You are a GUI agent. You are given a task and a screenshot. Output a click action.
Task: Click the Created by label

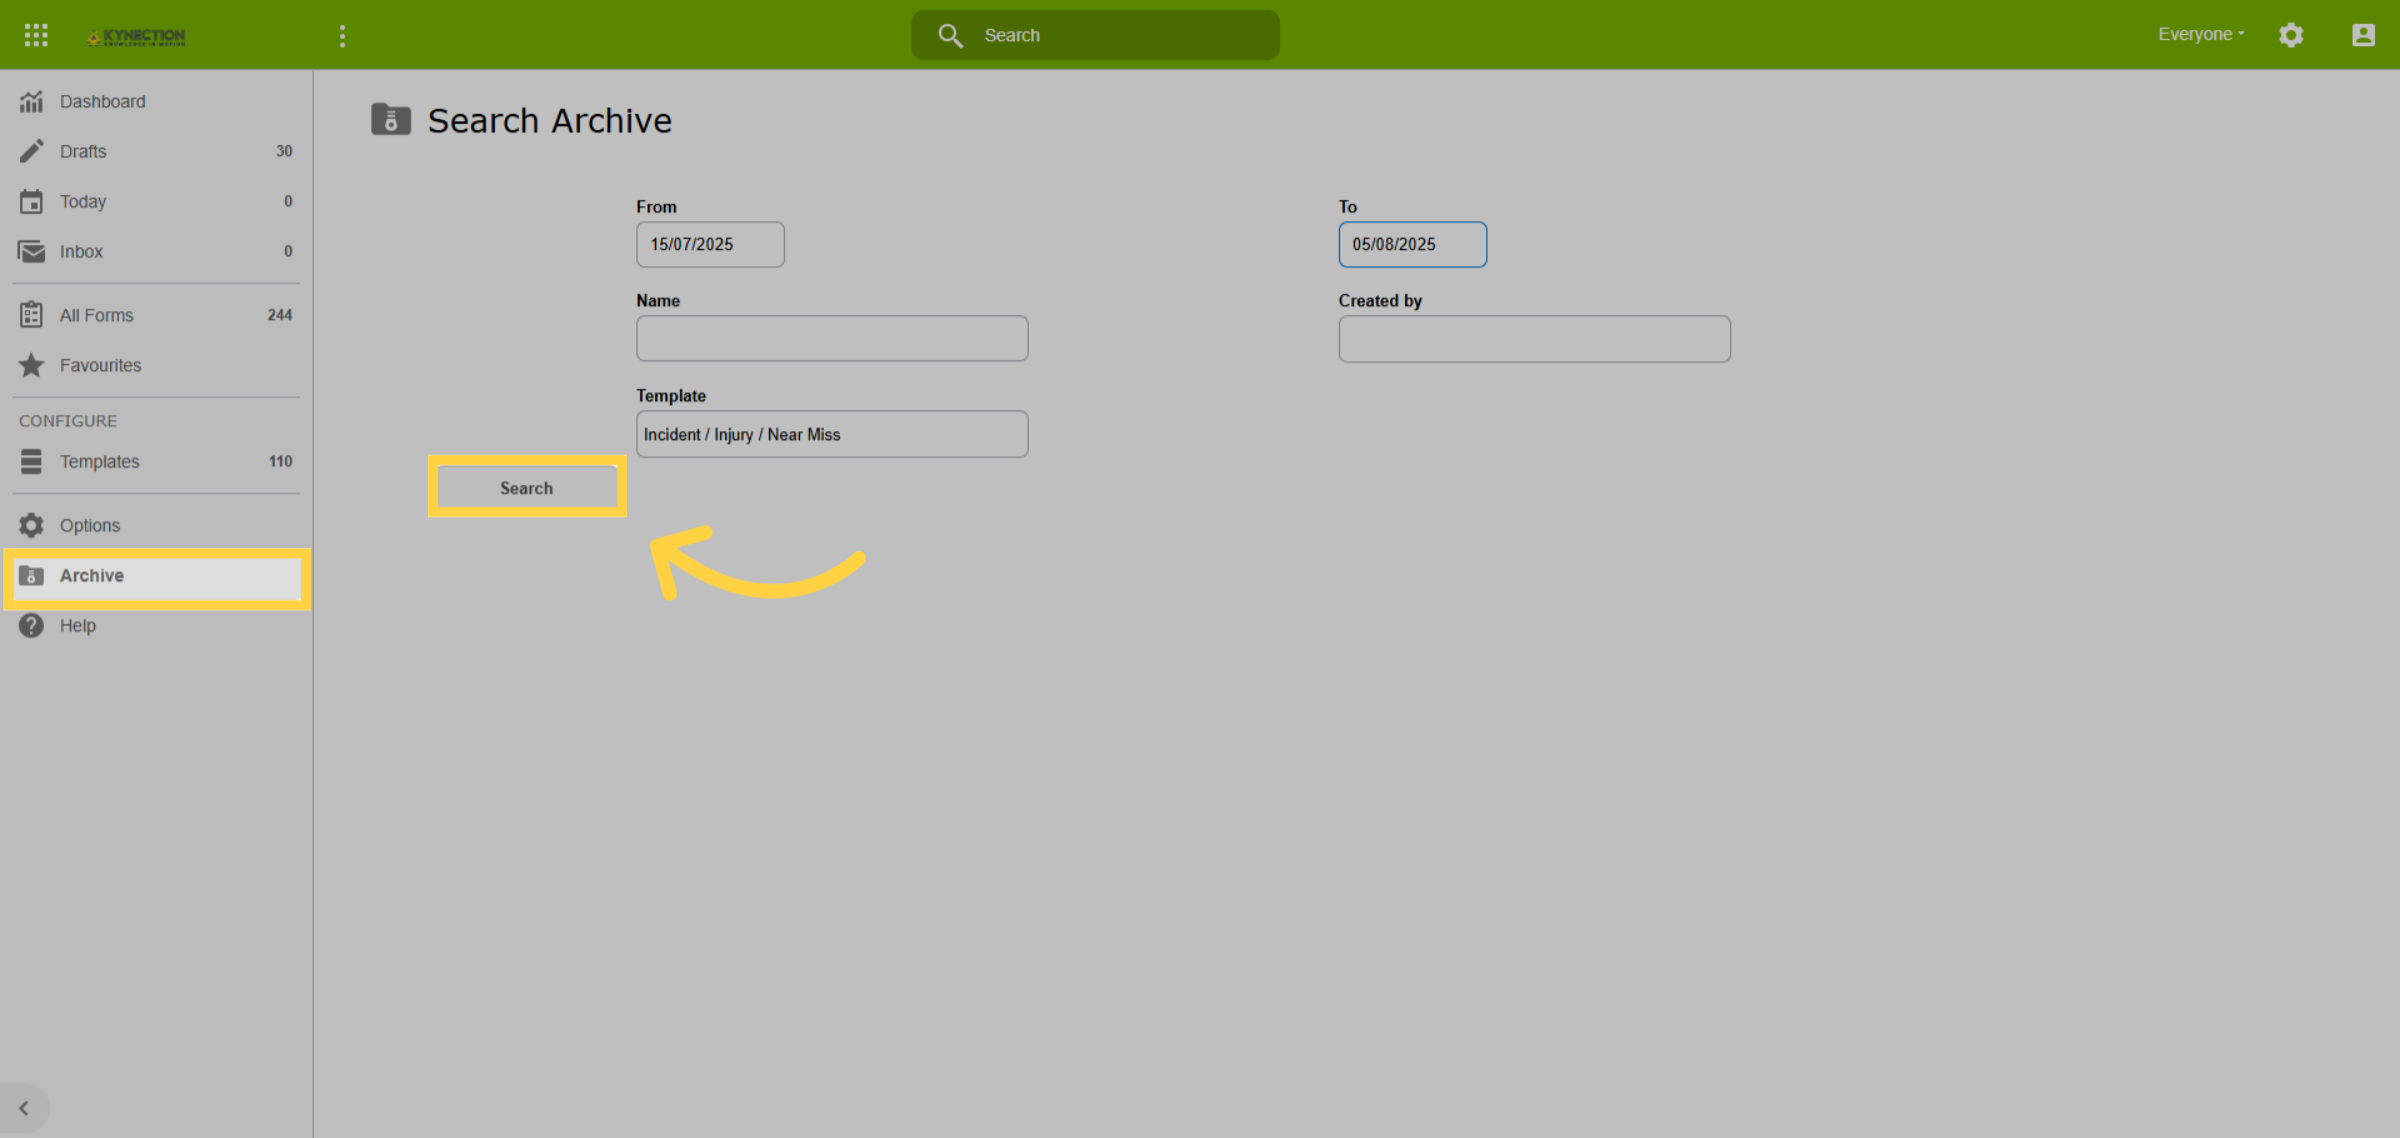(1380, 301)
